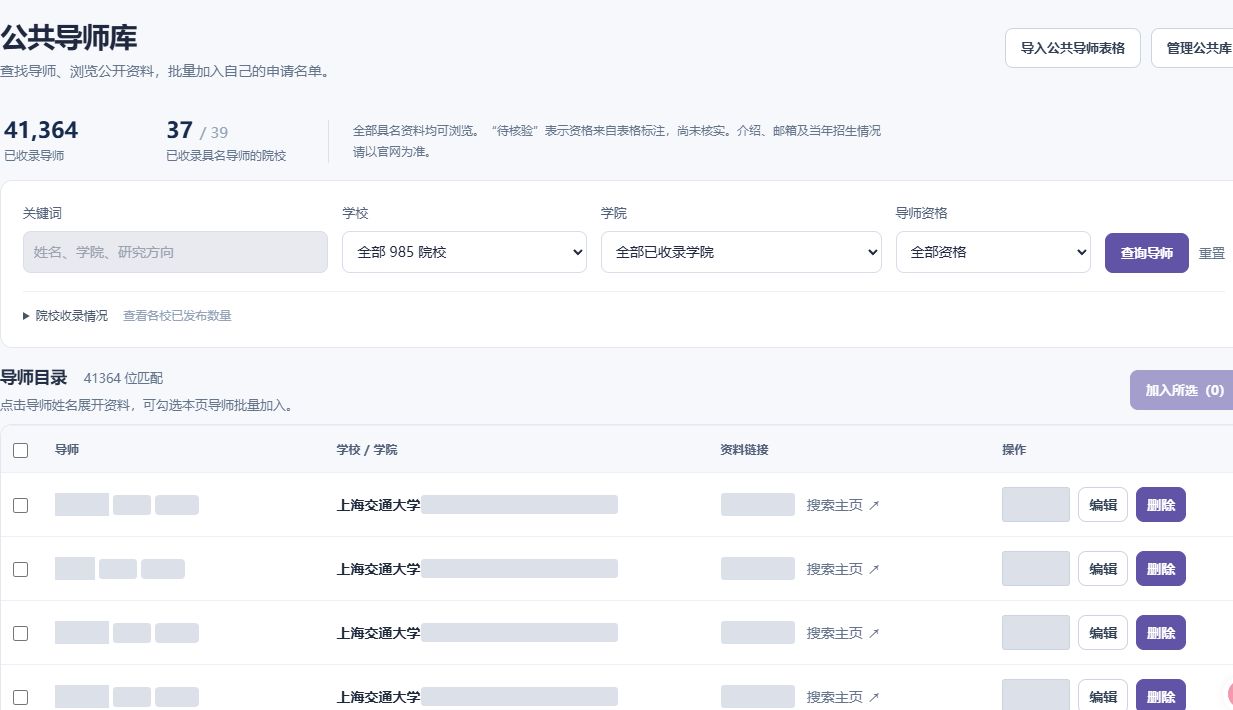Click the 学校 / 学院 column header

[x=367, y=450]
